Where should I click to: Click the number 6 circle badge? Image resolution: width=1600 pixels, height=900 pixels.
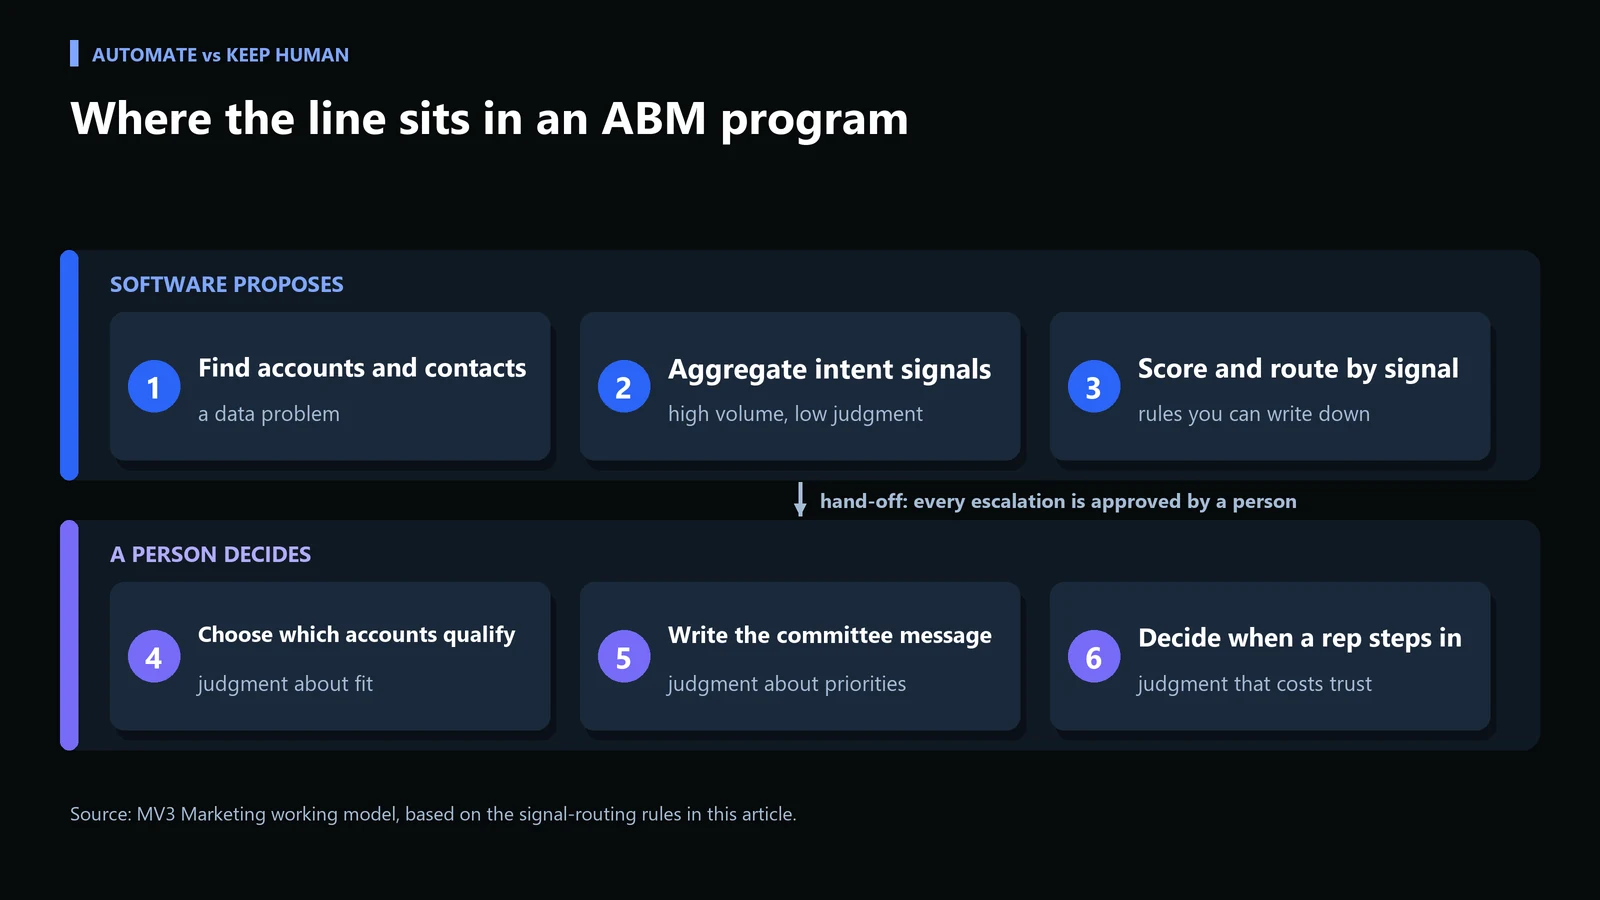(1094, 656)
